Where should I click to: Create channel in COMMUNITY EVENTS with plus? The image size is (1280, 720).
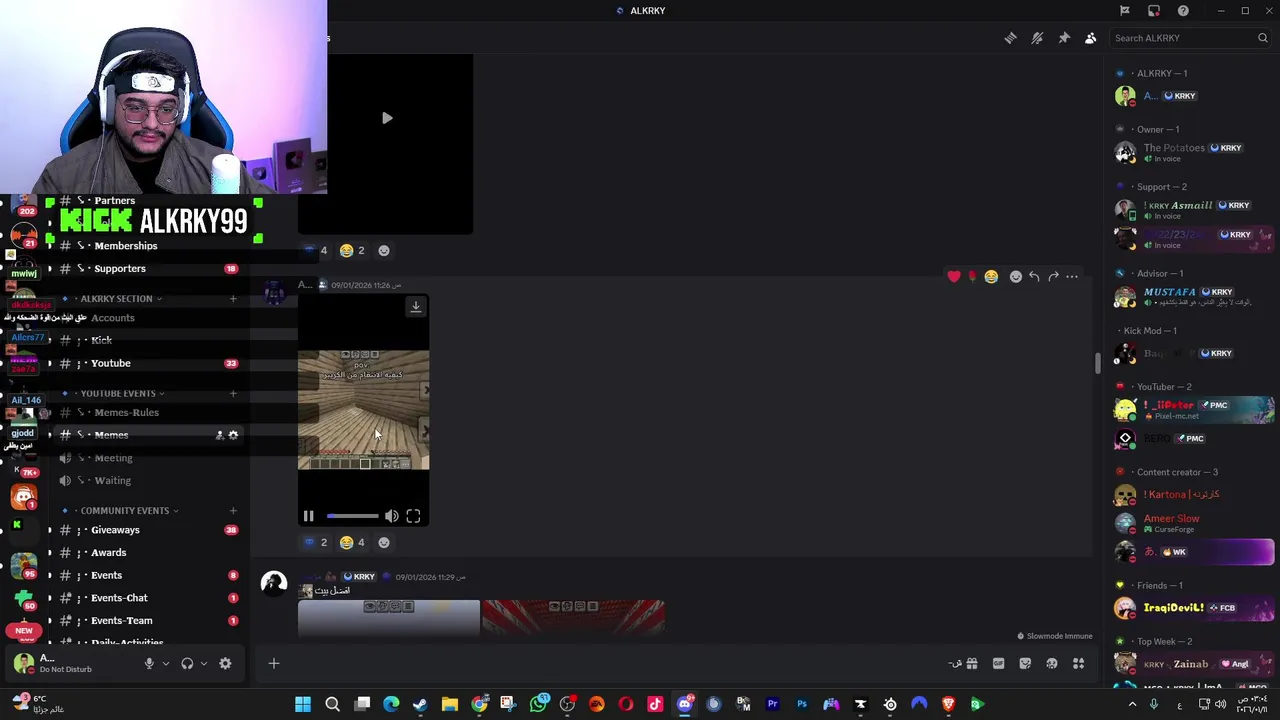pos(233,511)
